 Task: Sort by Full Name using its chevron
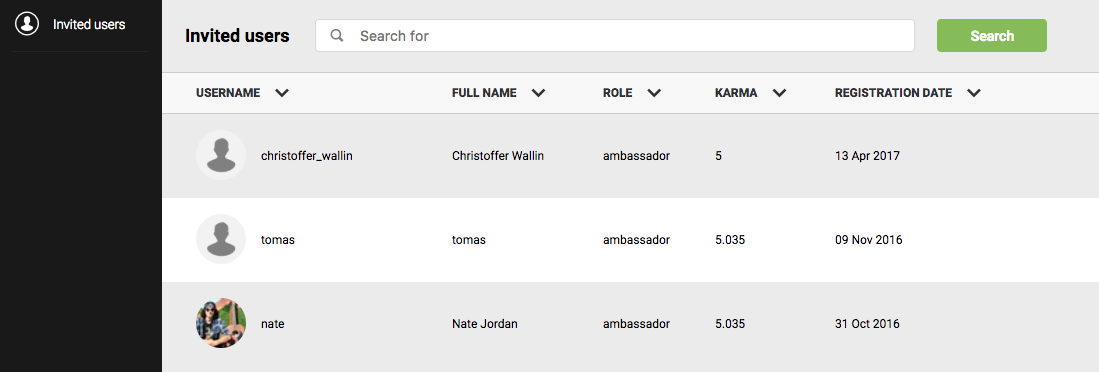coord(538,93)
